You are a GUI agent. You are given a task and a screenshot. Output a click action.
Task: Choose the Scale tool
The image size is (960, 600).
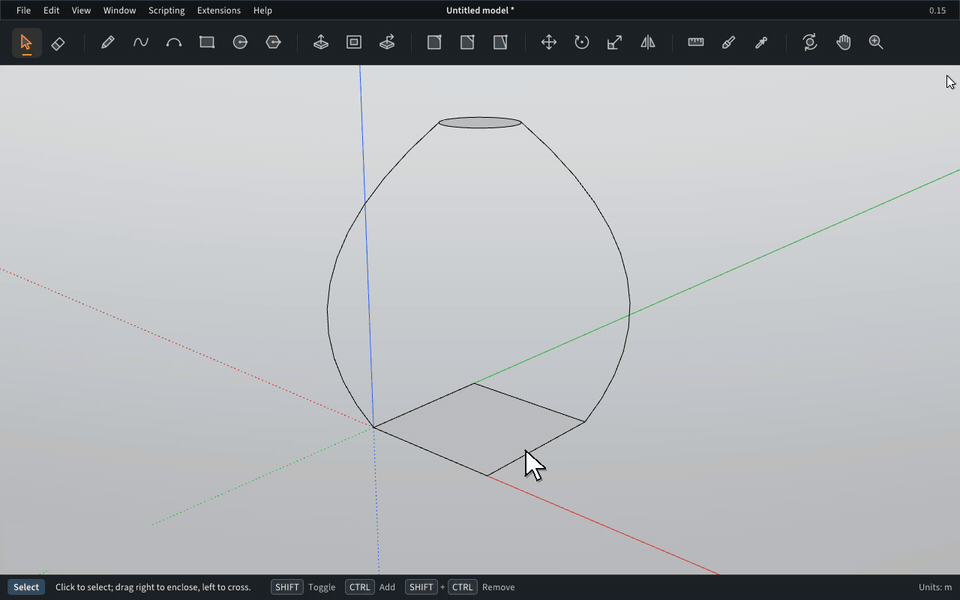(615, 42)
